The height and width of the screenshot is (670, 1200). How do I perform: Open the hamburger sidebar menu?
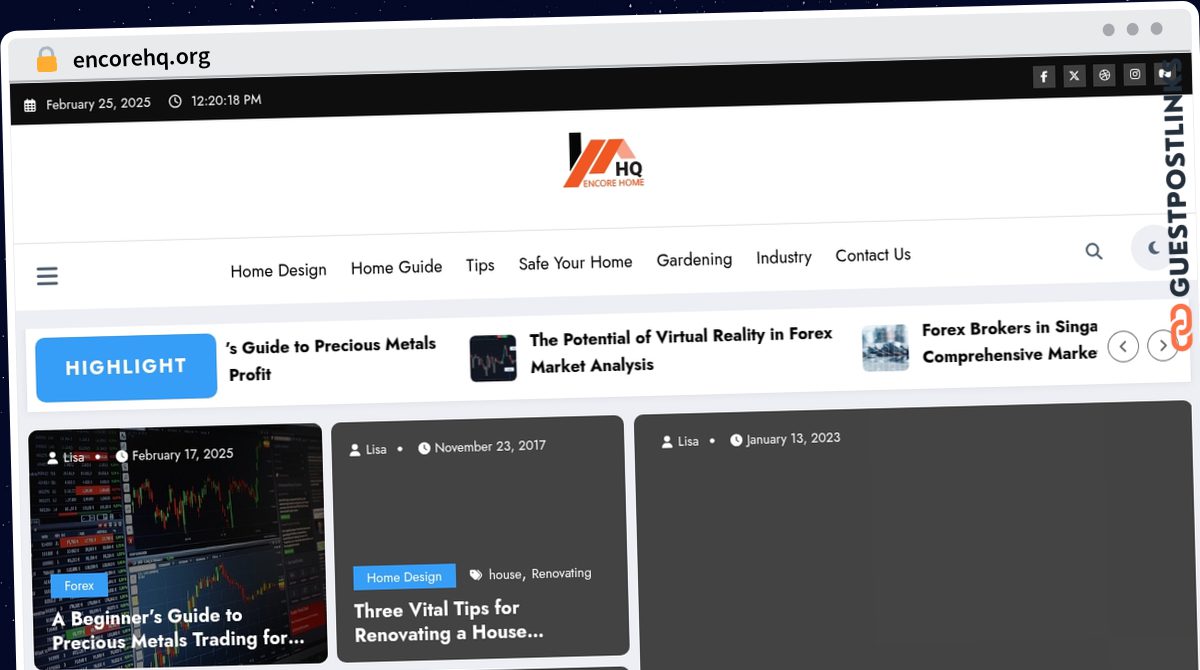[x=47, y=276]
